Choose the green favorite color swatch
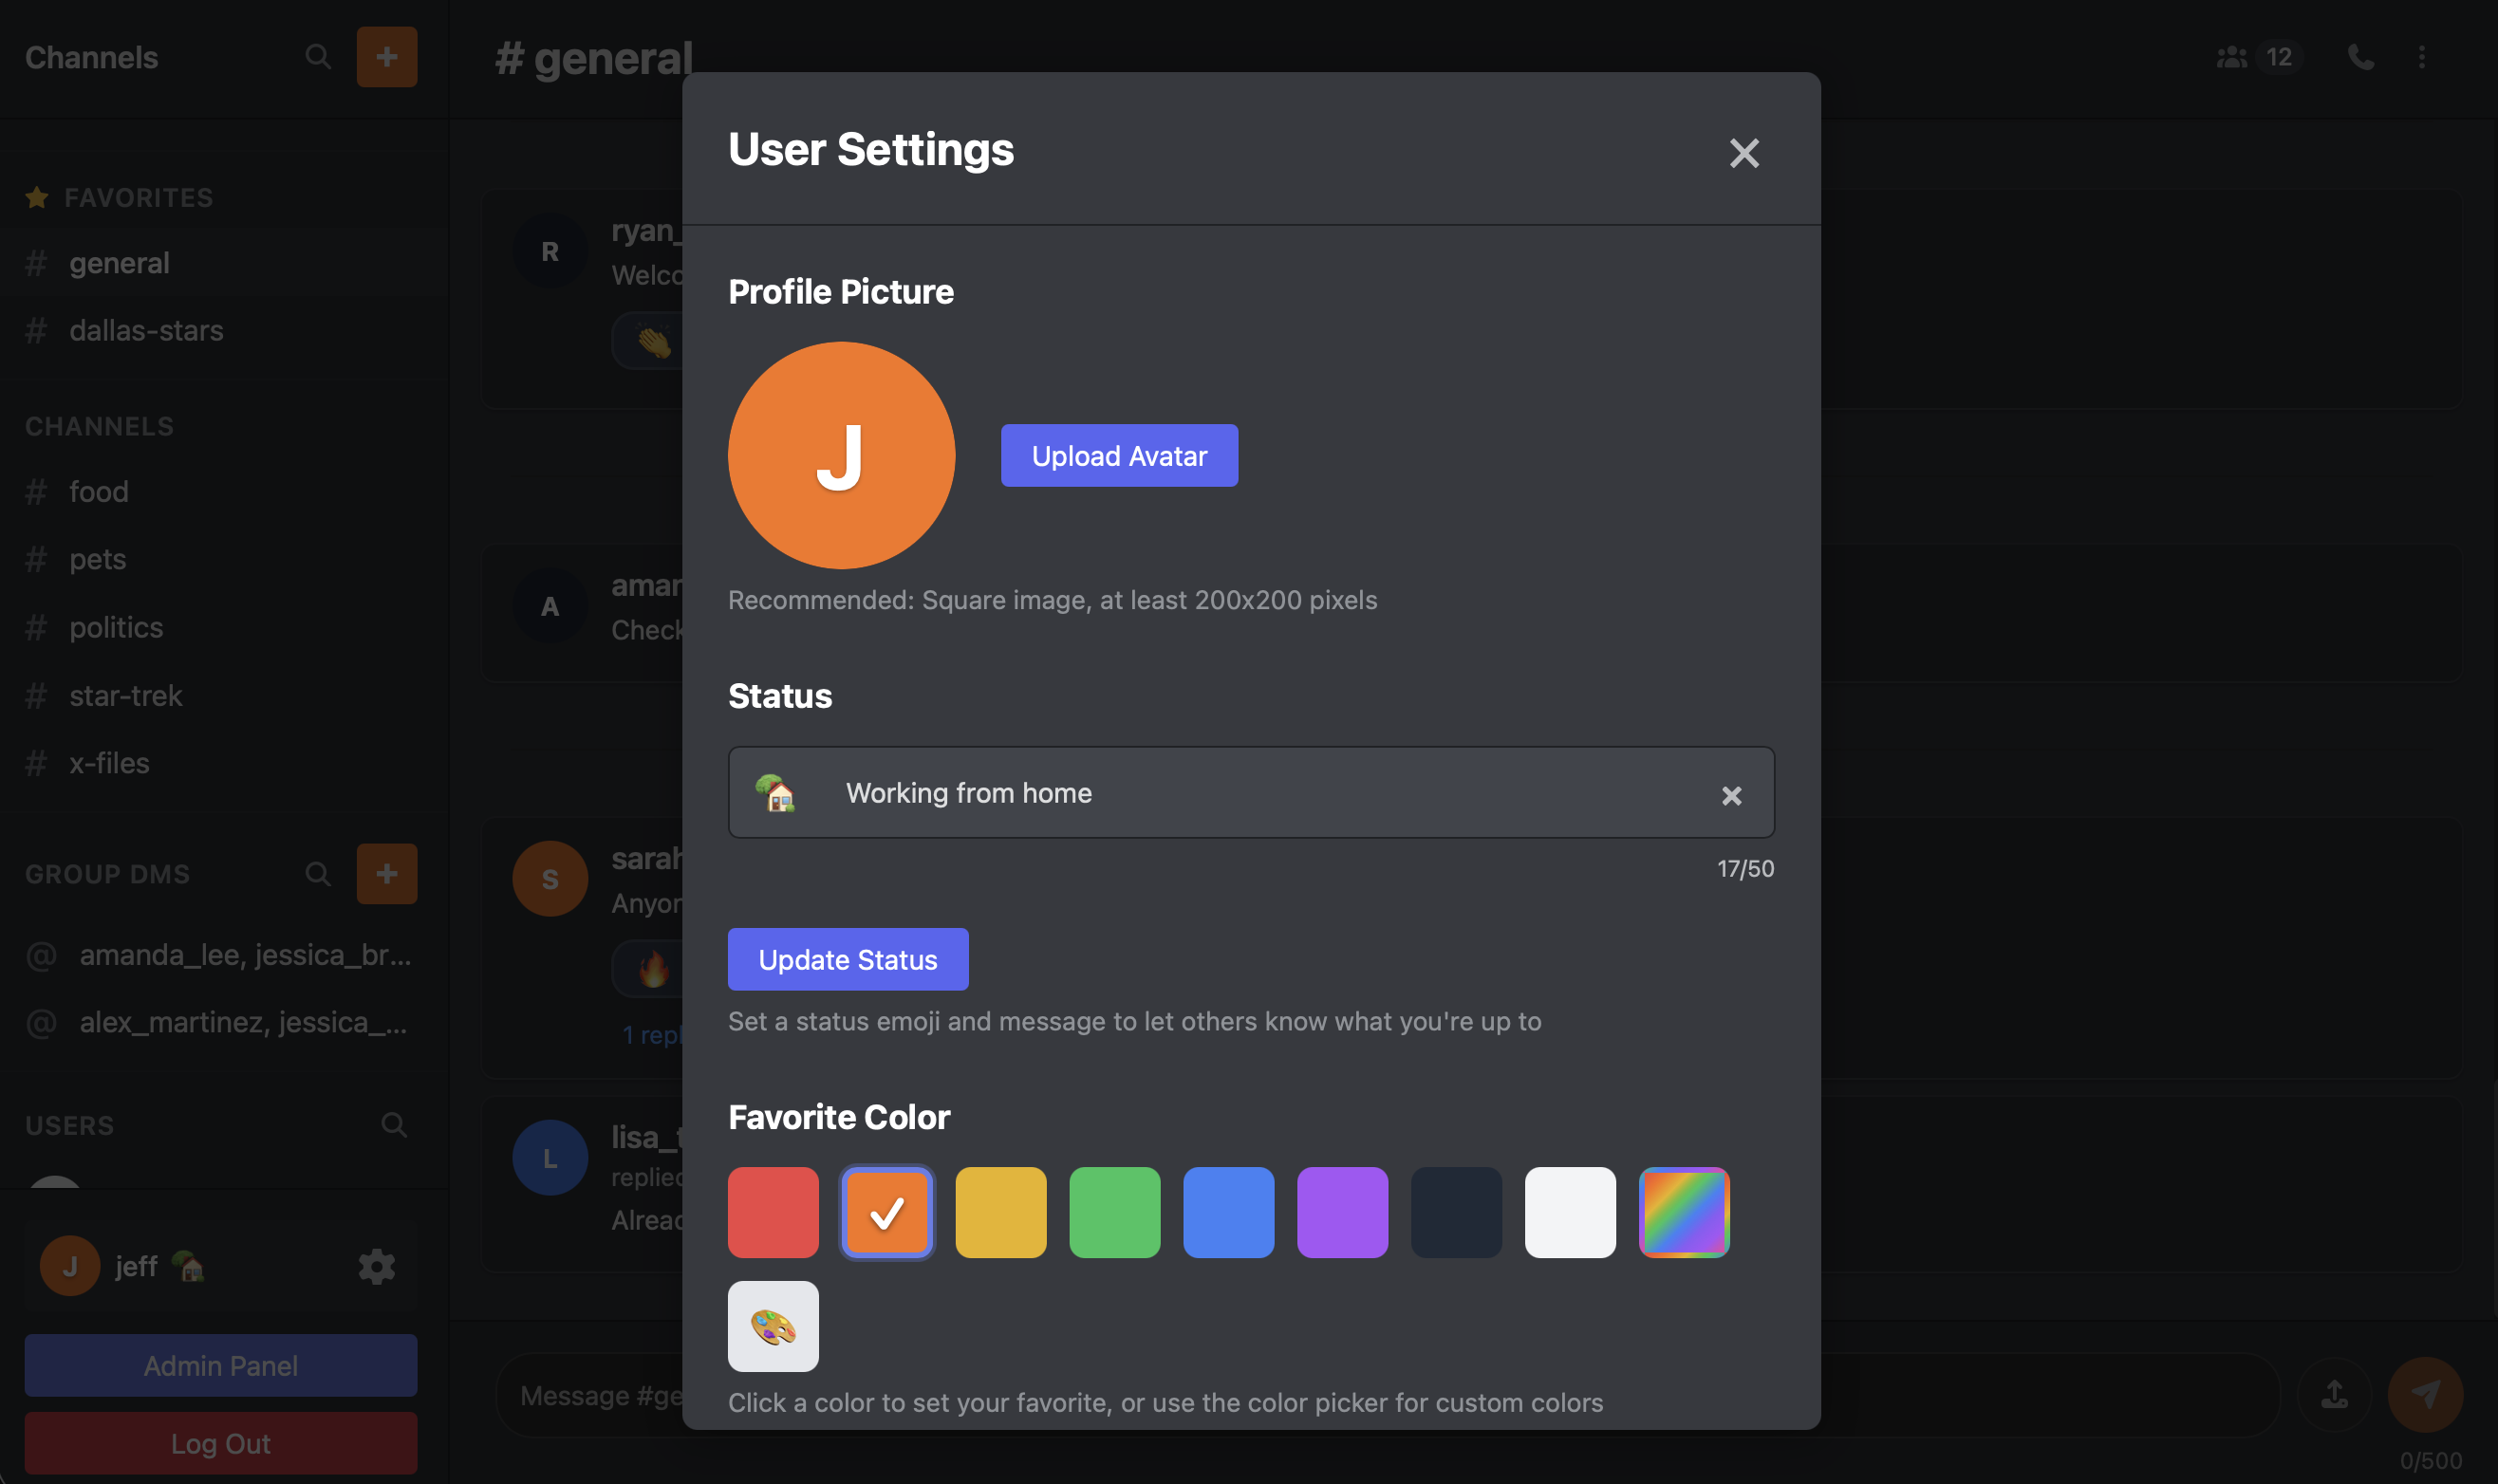The image size is (2498, 1484). click(x=1115, y=1212)
